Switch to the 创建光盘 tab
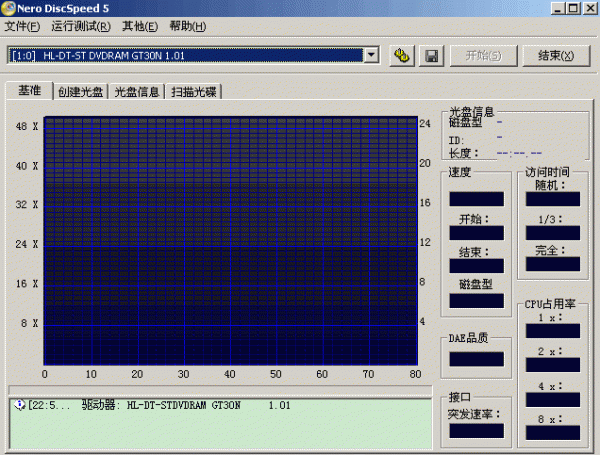 80,92
